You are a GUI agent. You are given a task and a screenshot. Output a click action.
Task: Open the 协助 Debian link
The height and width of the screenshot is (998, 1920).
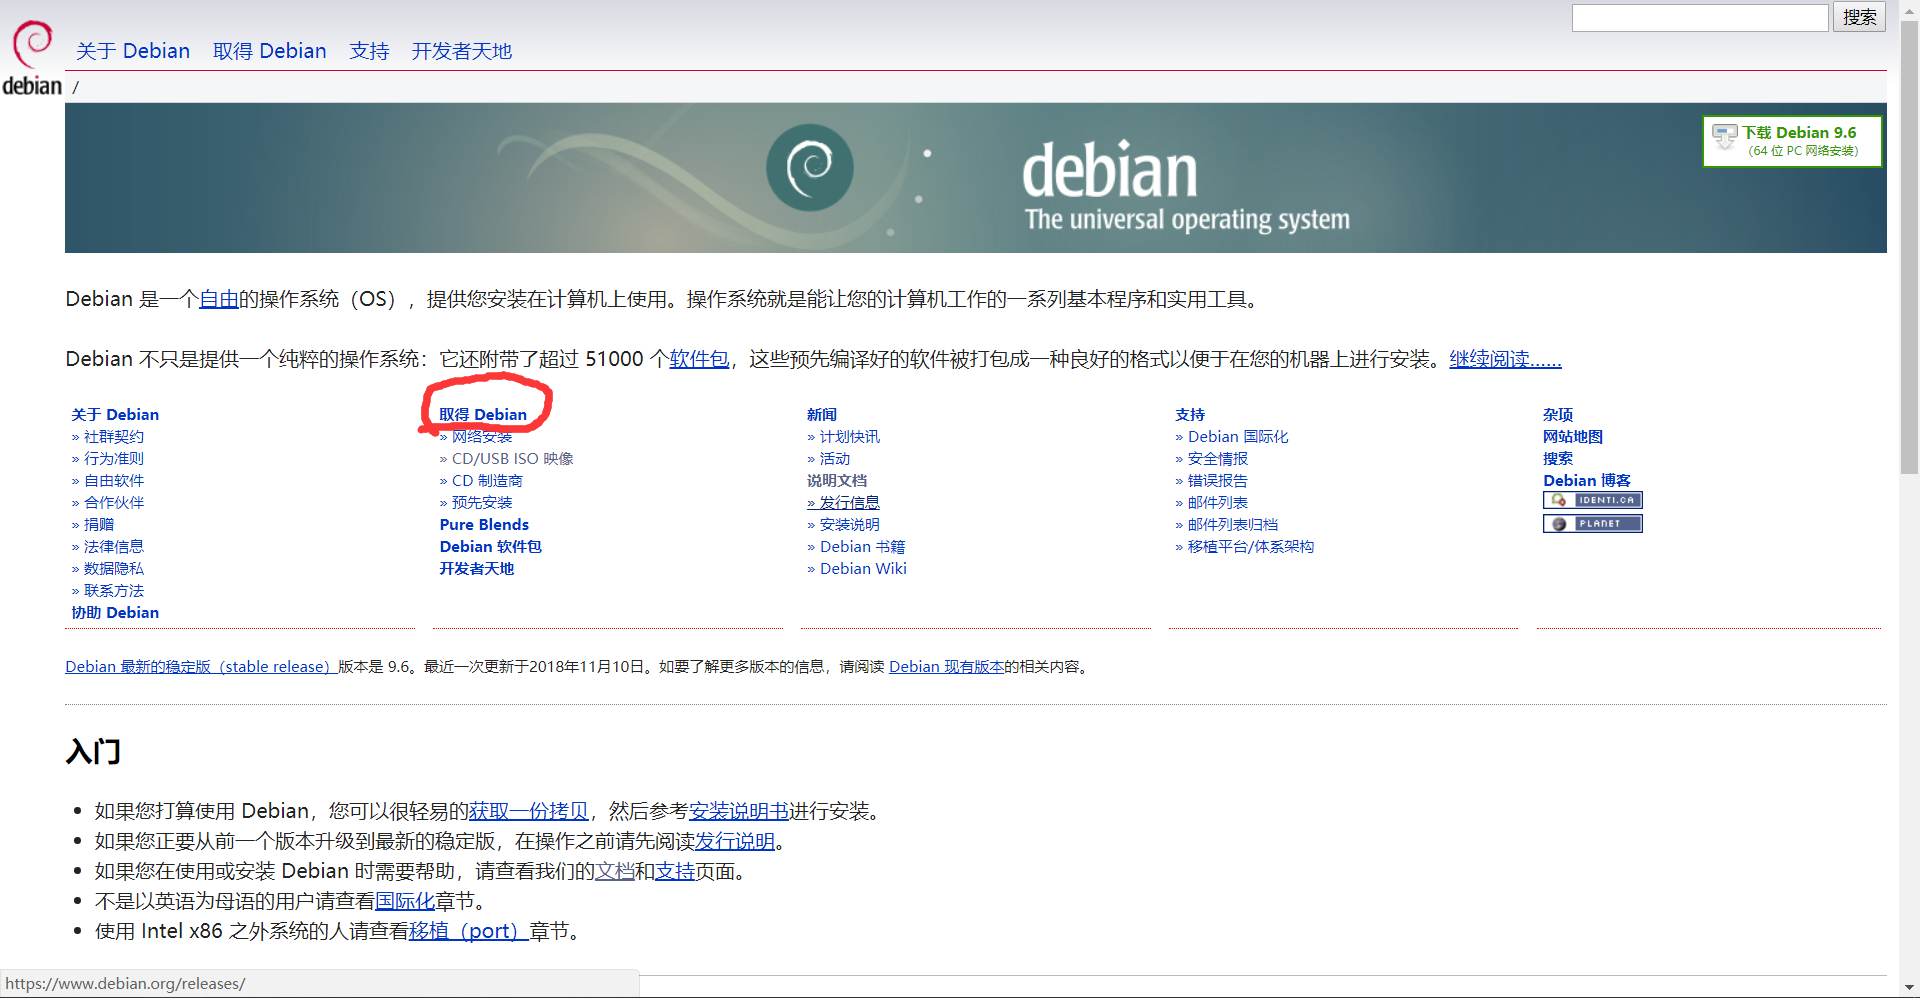coord(115,612)
